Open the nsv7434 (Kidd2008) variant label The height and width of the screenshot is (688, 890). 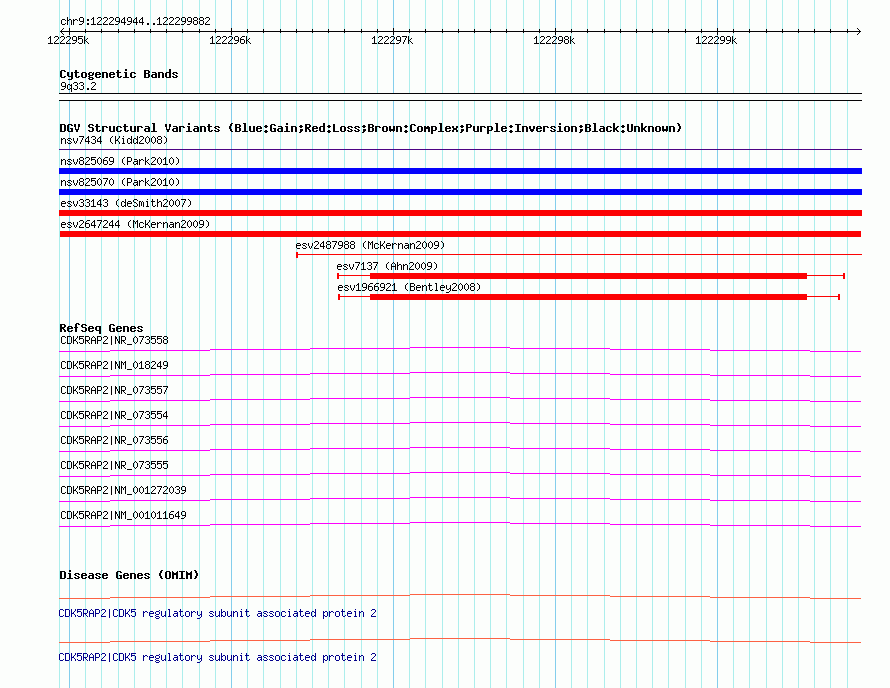(114, 140)
